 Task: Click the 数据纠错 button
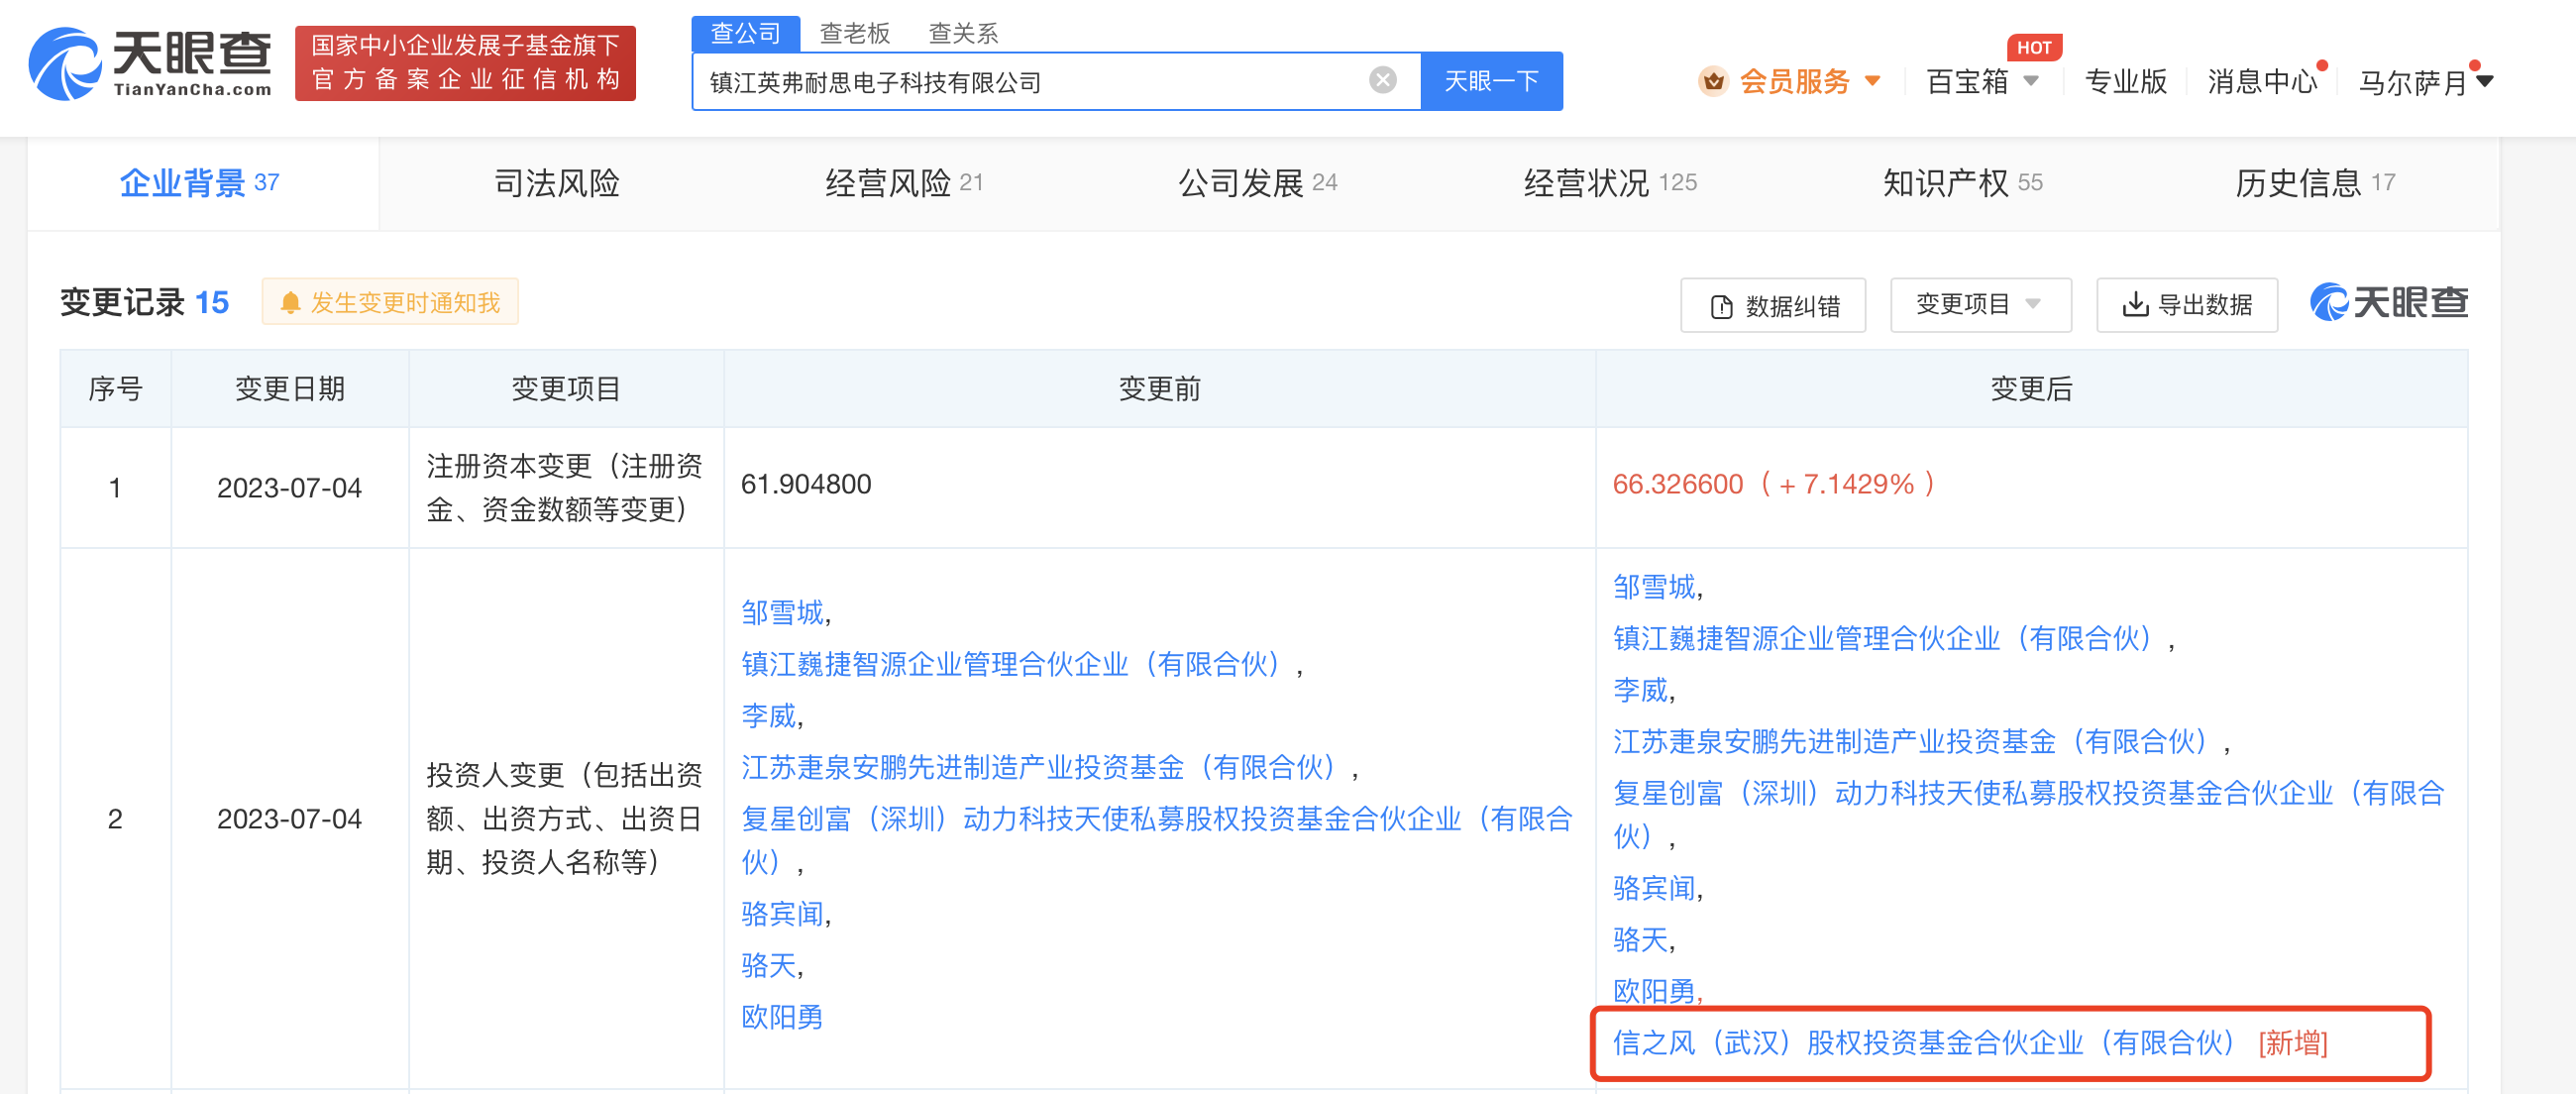pos(1773,305)
